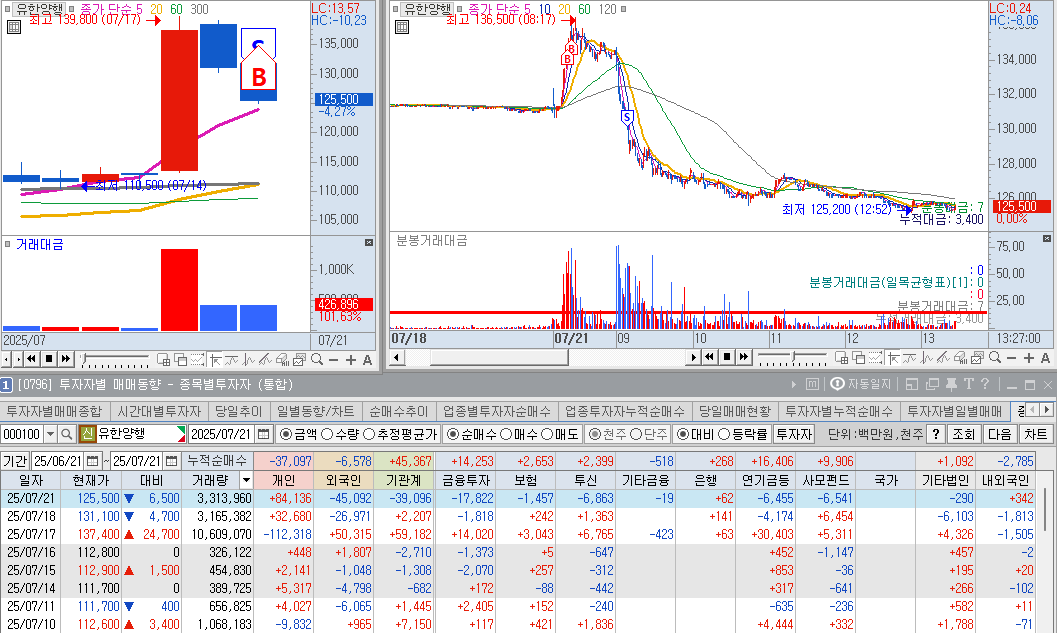Switch to the 당일매매현황 tab
Viewport: 1057px width, 633px height.
734,411
